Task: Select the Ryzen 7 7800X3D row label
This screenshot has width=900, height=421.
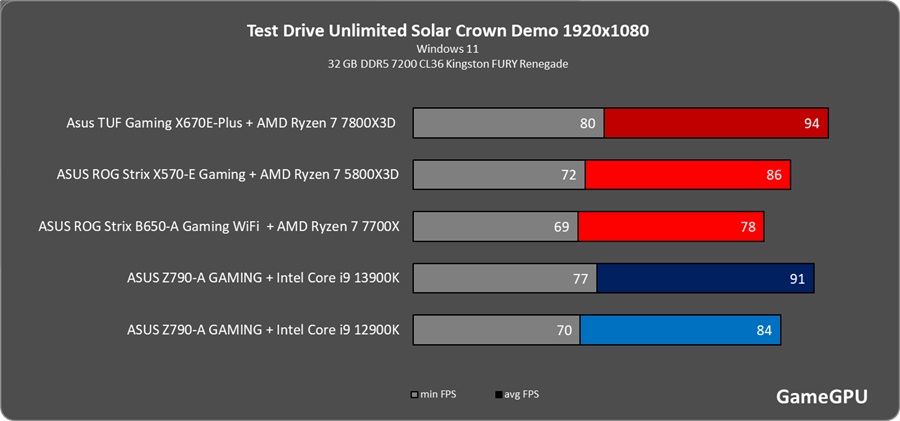Action: tap(231, 122)
